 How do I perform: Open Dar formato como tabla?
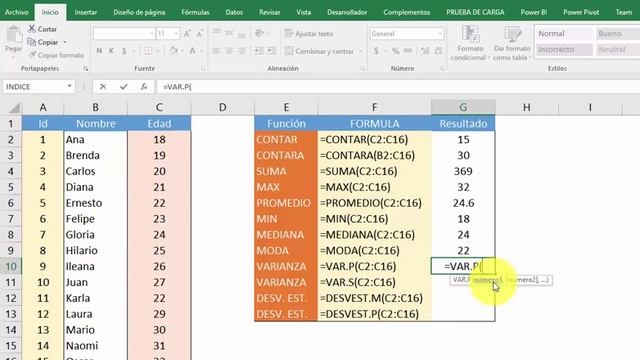512,43
